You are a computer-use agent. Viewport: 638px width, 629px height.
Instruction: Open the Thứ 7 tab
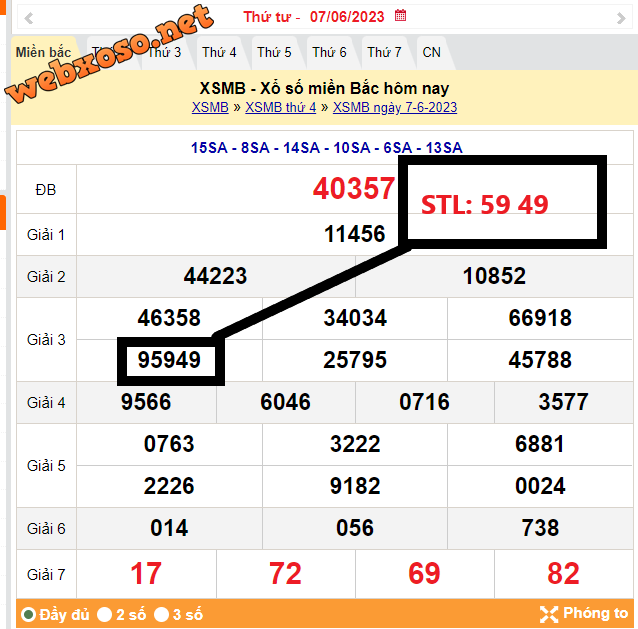click(x=384, y=52)
